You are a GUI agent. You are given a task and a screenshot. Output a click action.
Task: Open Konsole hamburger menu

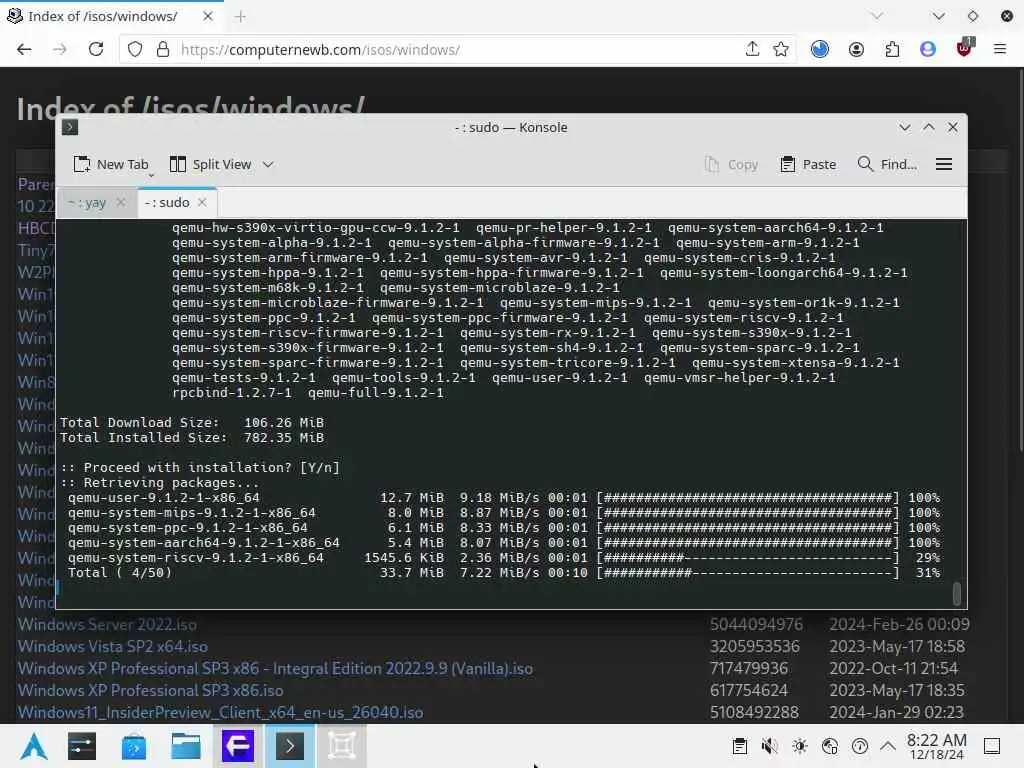(x=944, y=165)
